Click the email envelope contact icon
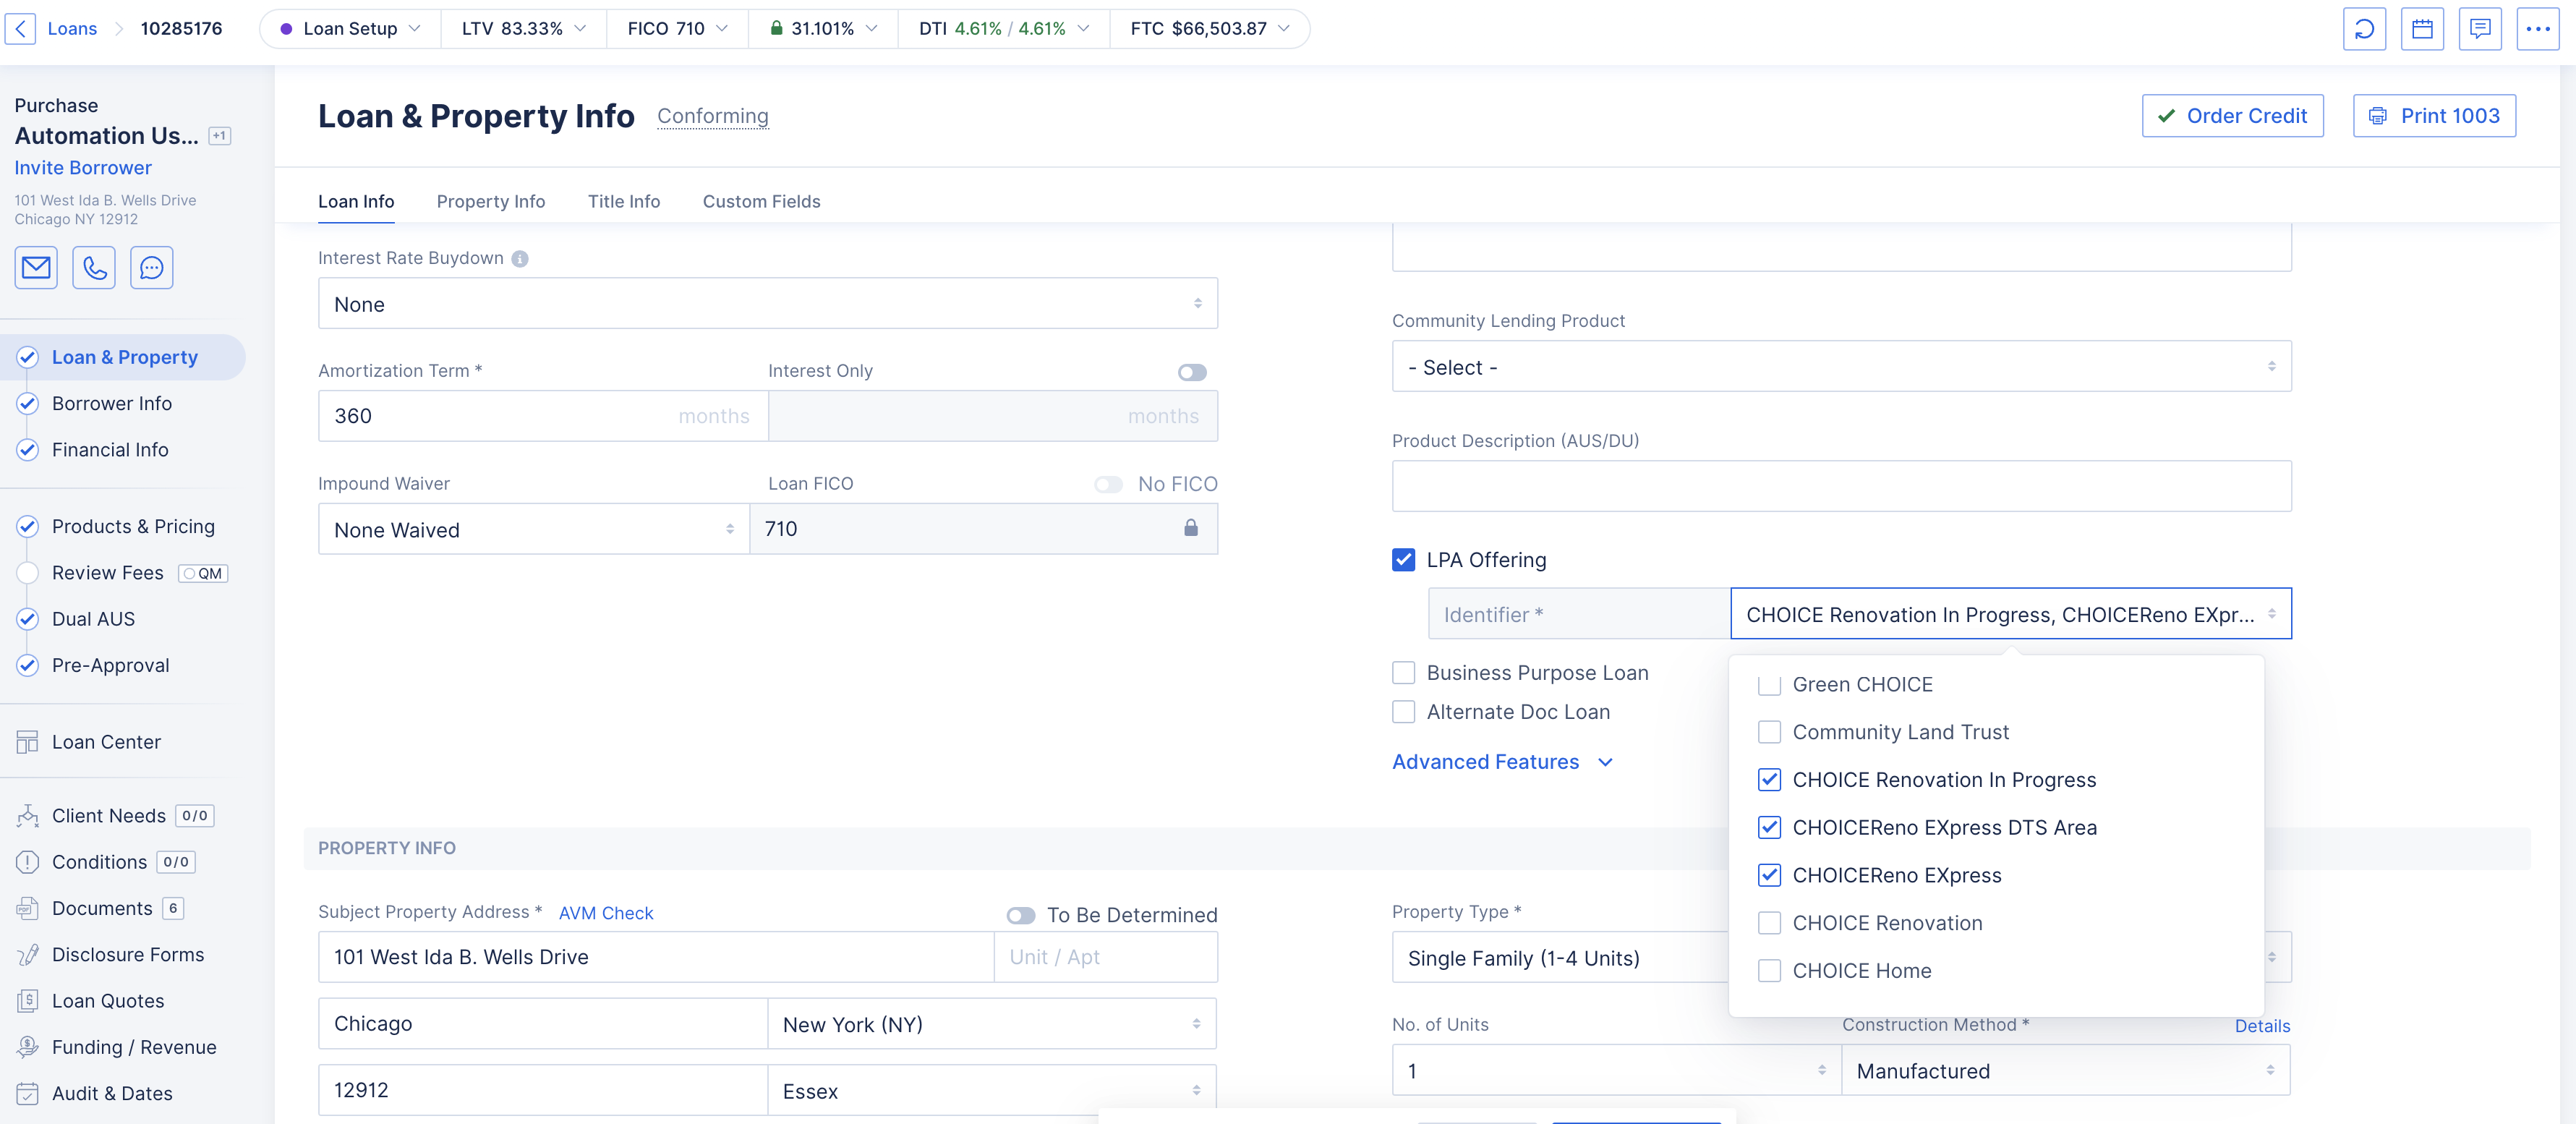The width and height of the screenshot is (2576, 1124). tap(36, 268)
